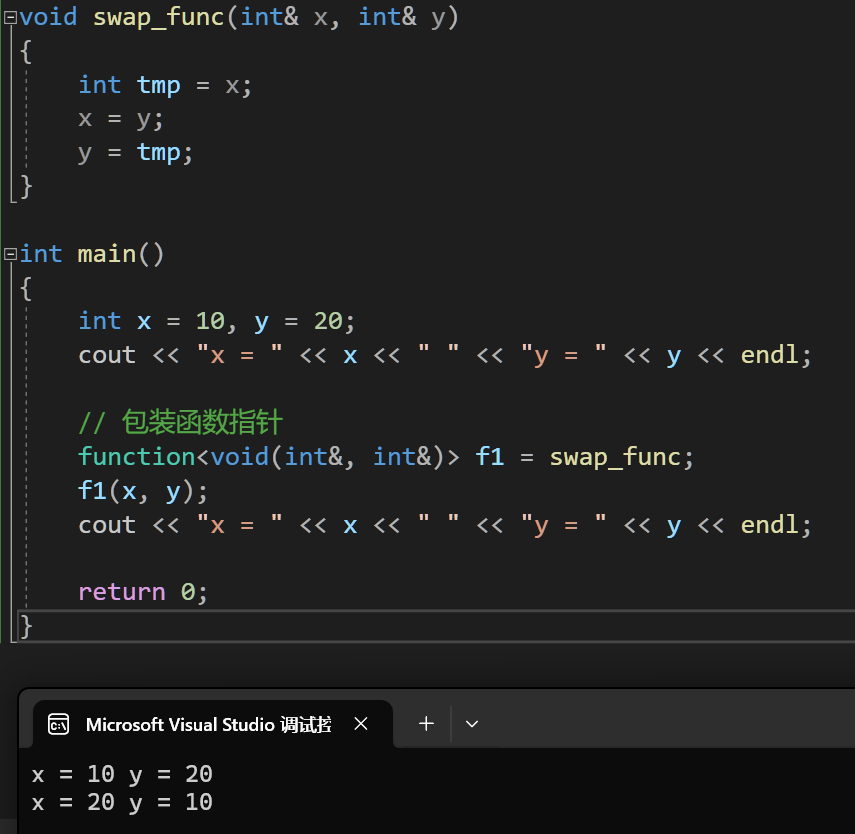Collapse the swap_func function block
855x834 pixels.
(10, 18)
